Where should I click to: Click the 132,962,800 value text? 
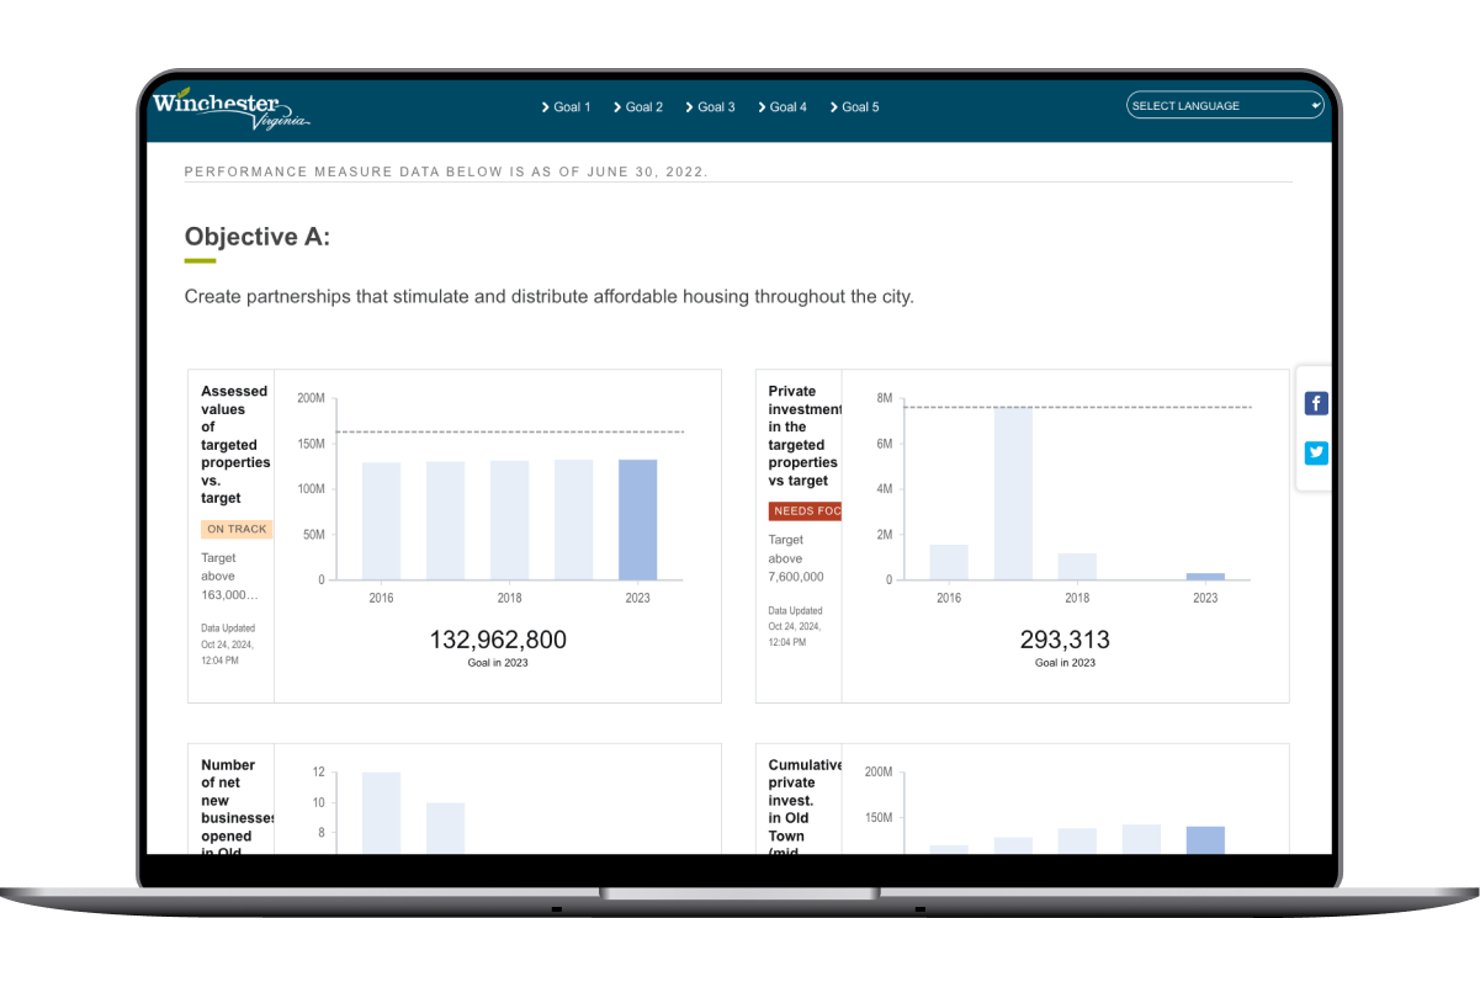coord(498,640)
